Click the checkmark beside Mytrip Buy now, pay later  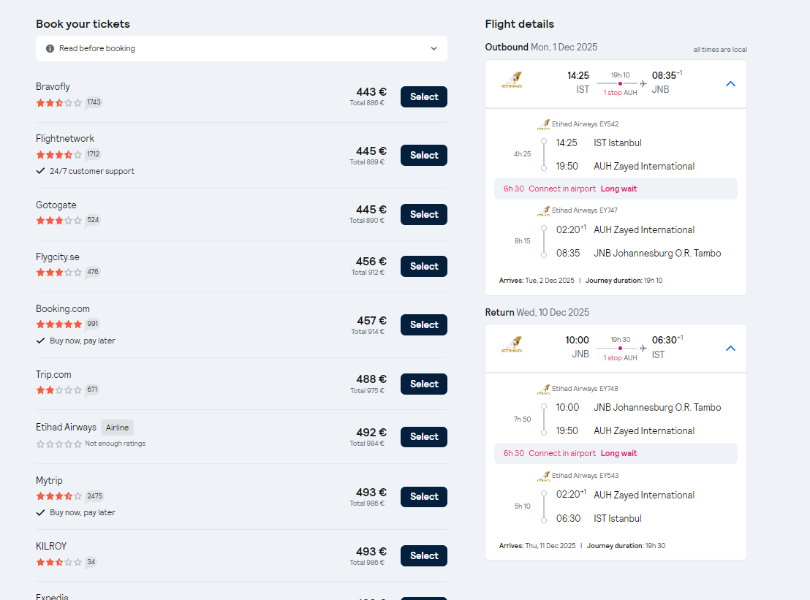[40, 513]
